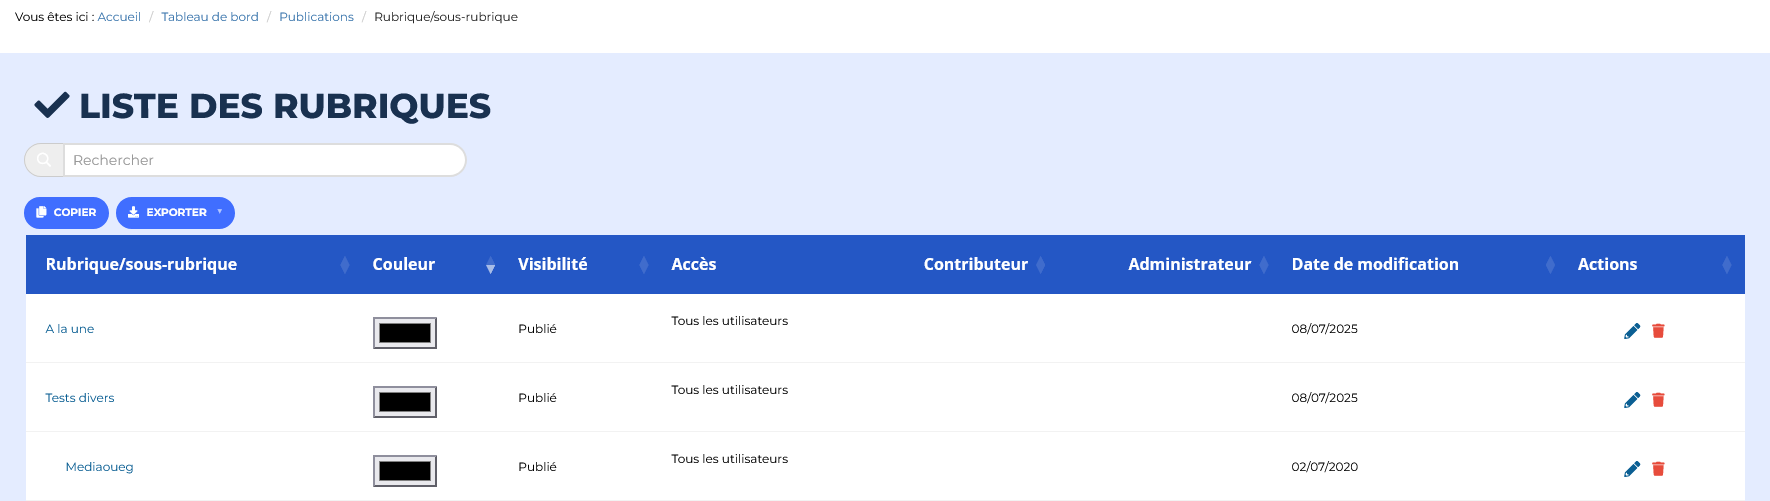
Task: Focus the Rechercher search field
Action: coord(264,160)
